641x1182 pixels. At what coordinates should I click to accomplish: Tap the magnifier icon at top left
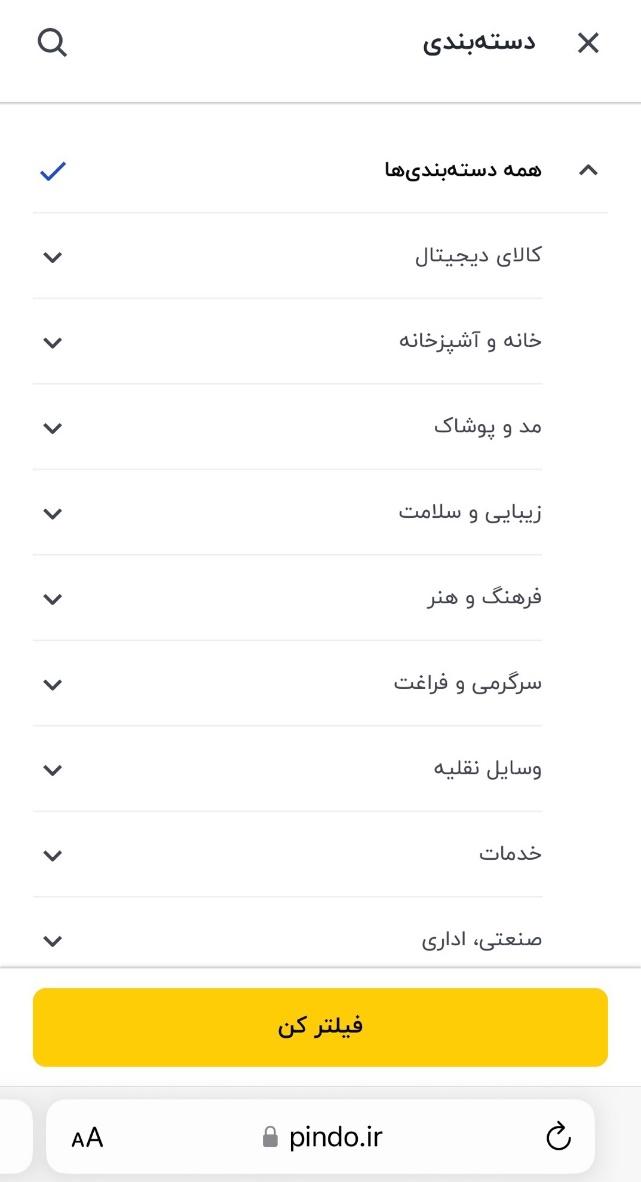[52, 43]
